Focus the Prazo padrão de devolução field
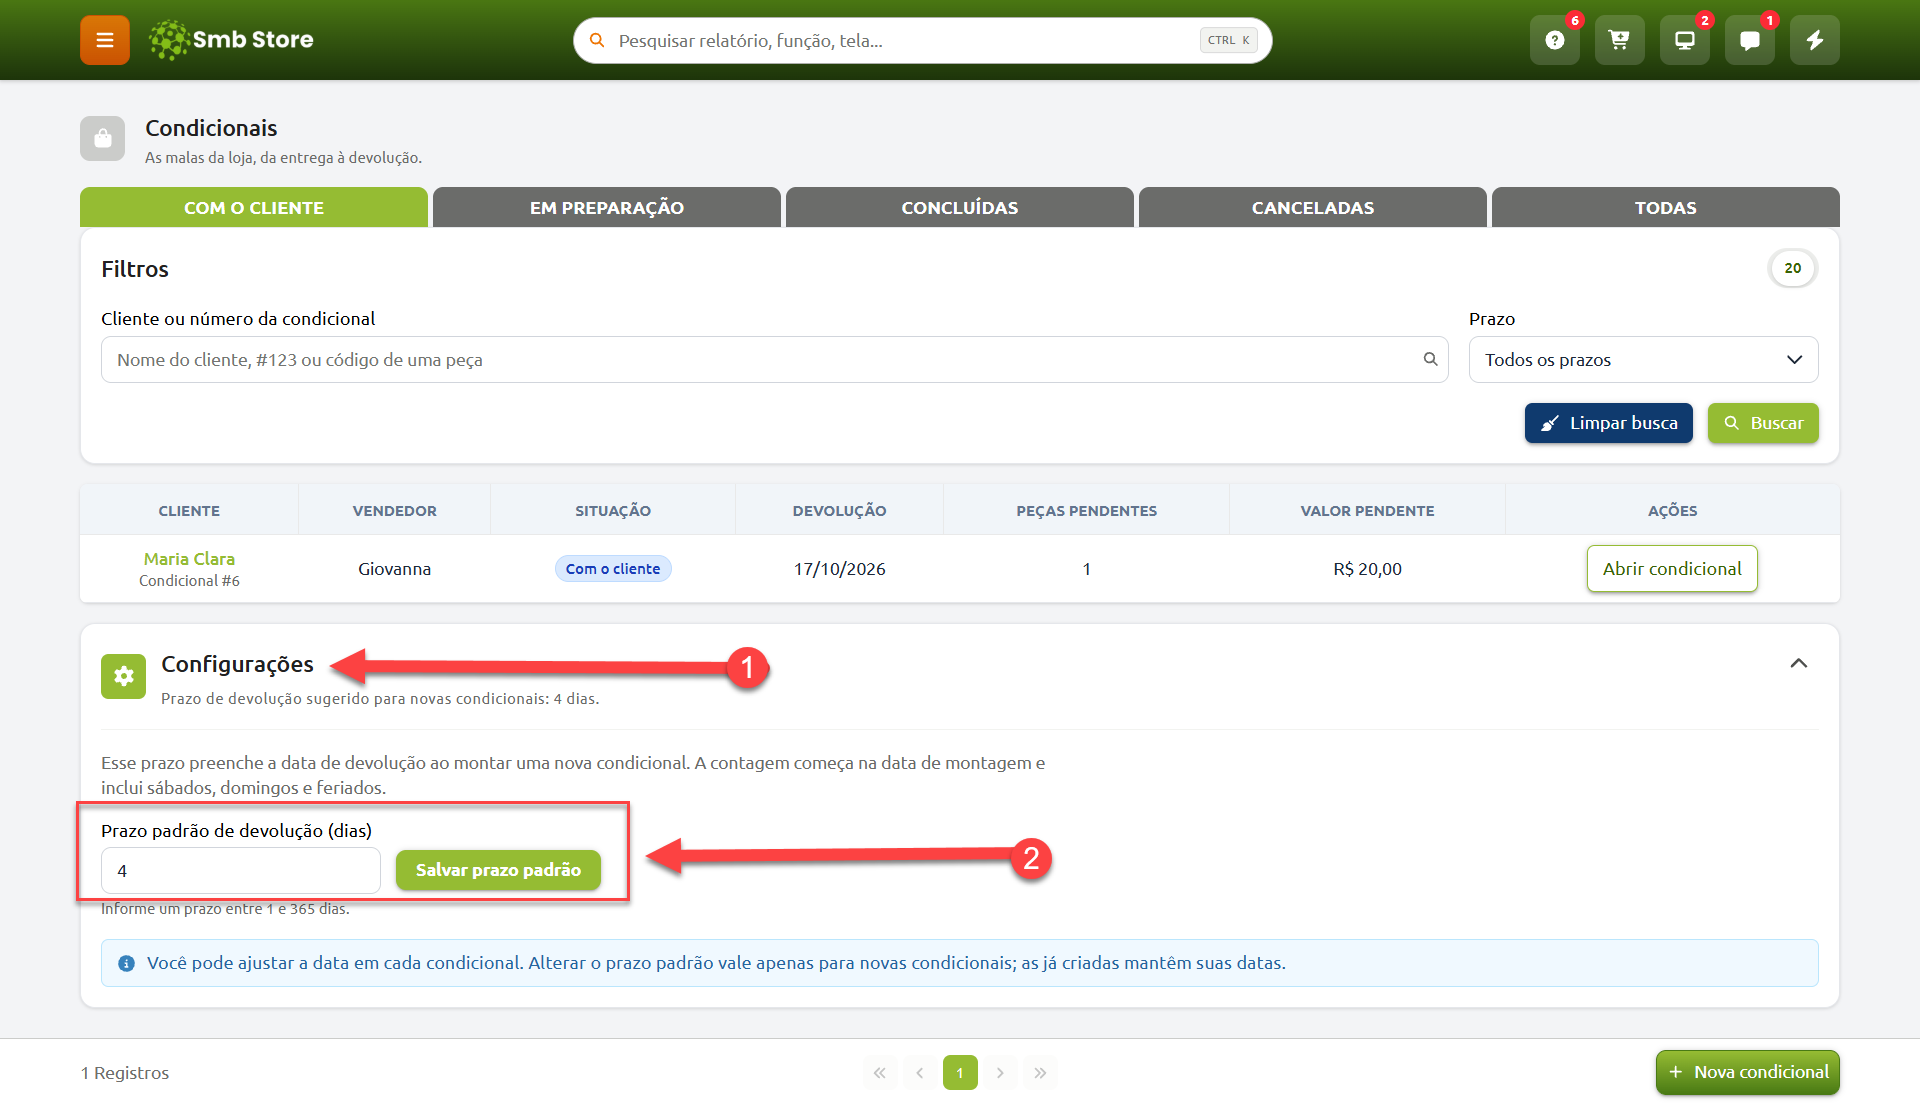 241,871
